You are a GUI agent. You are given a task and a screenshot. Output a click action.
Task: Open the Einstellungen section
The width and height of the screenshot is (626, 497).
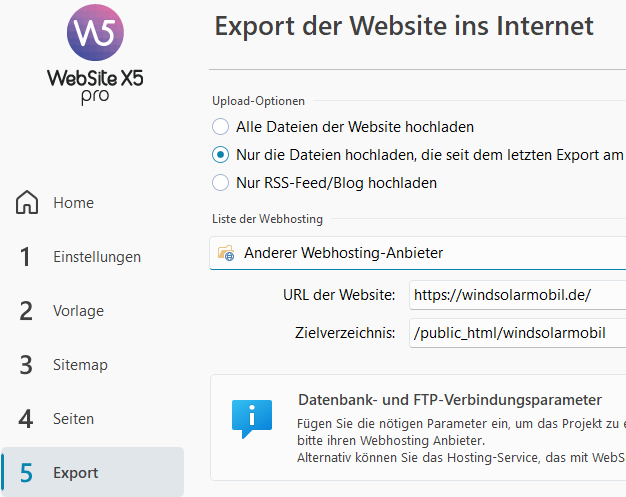click(x=97, y=257)
